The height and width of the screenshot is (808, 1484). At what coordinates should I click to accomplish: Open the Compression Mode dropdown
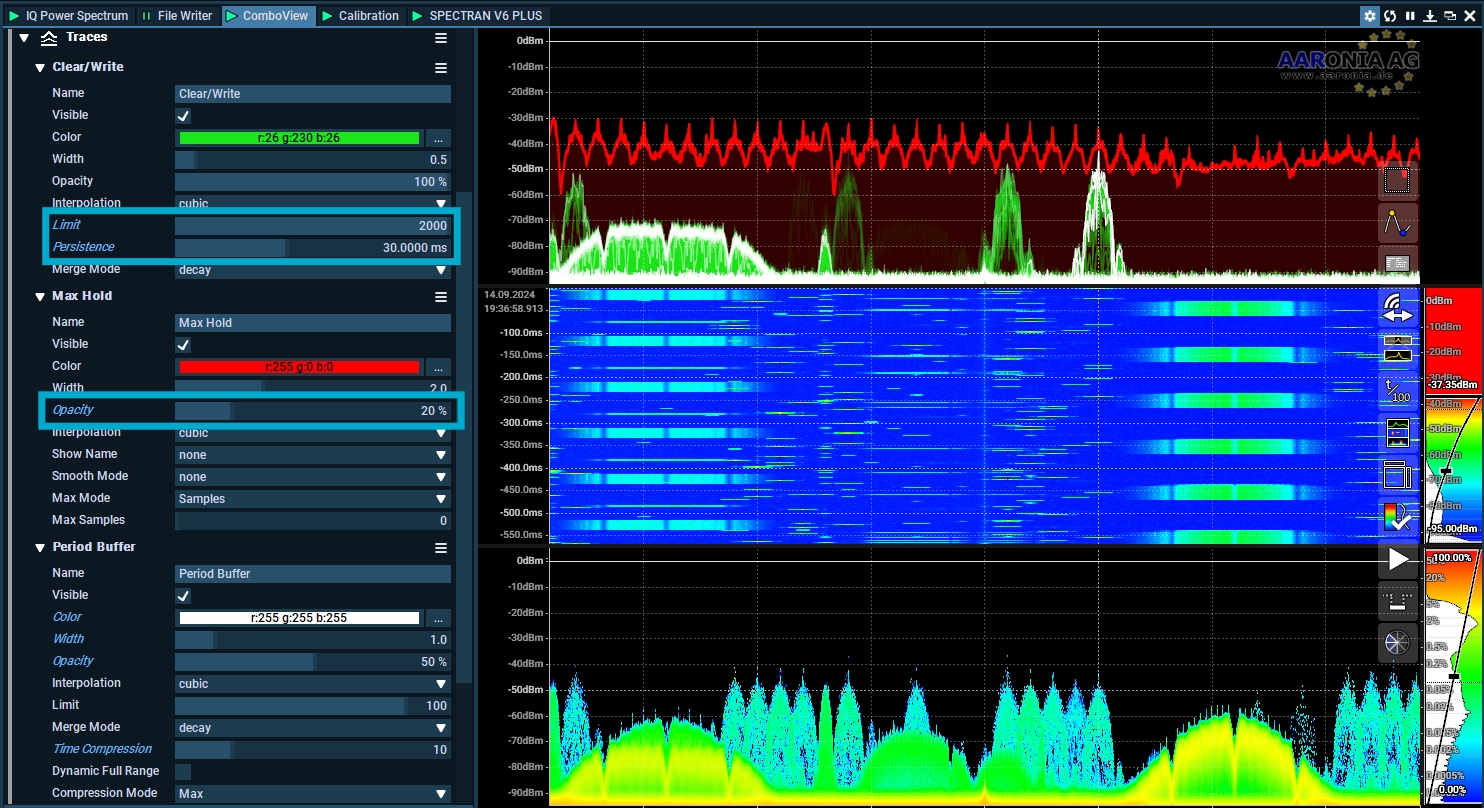[x=312, y=794]
